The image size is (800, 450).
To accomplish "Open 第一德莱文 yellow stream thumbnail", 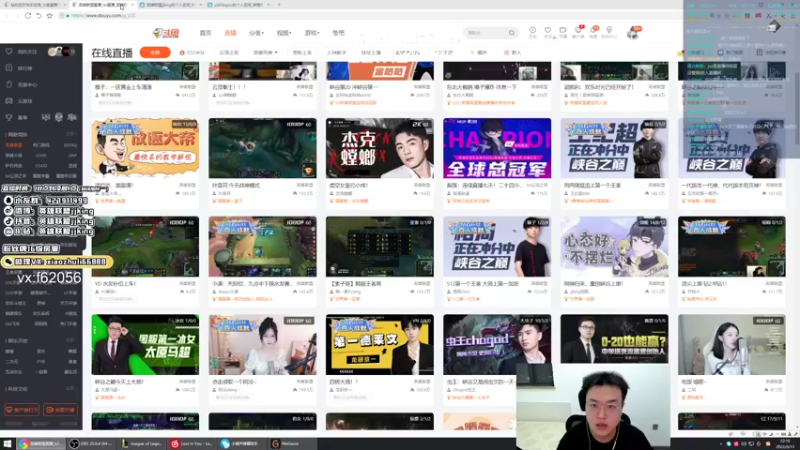I will pyautogui.click(x=380, y=344).
